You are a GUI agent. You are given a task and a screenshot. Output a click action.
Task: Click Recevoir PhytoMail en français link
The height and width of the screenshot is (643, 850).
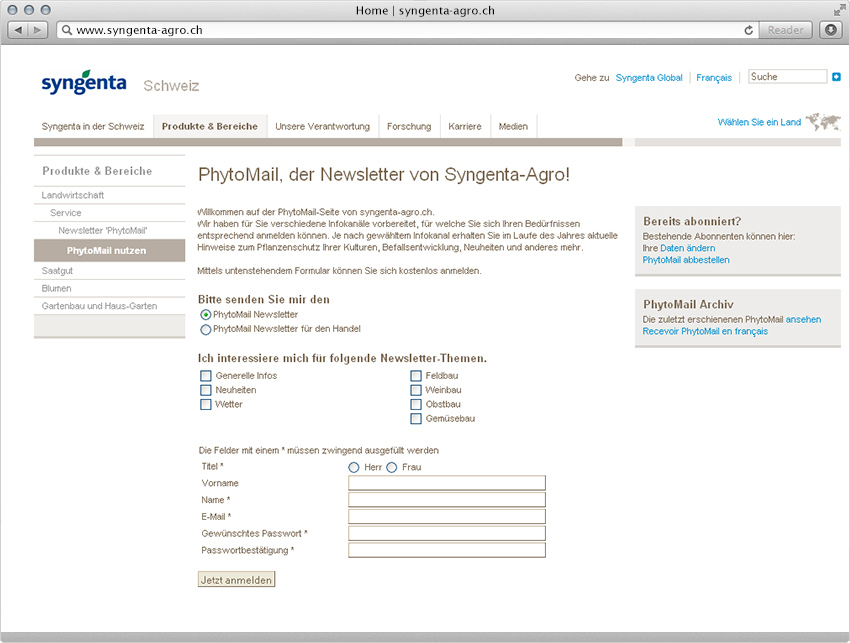705,331
